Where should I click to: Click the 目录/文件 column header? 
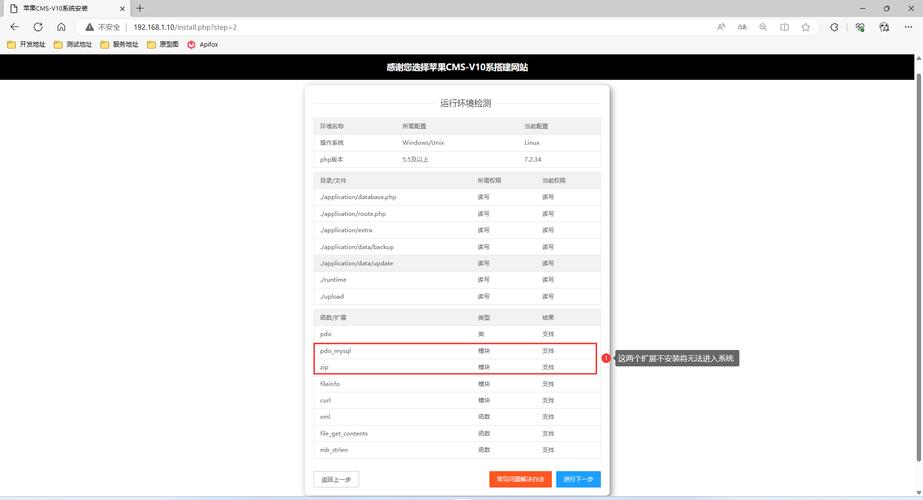tap(333, 180)
